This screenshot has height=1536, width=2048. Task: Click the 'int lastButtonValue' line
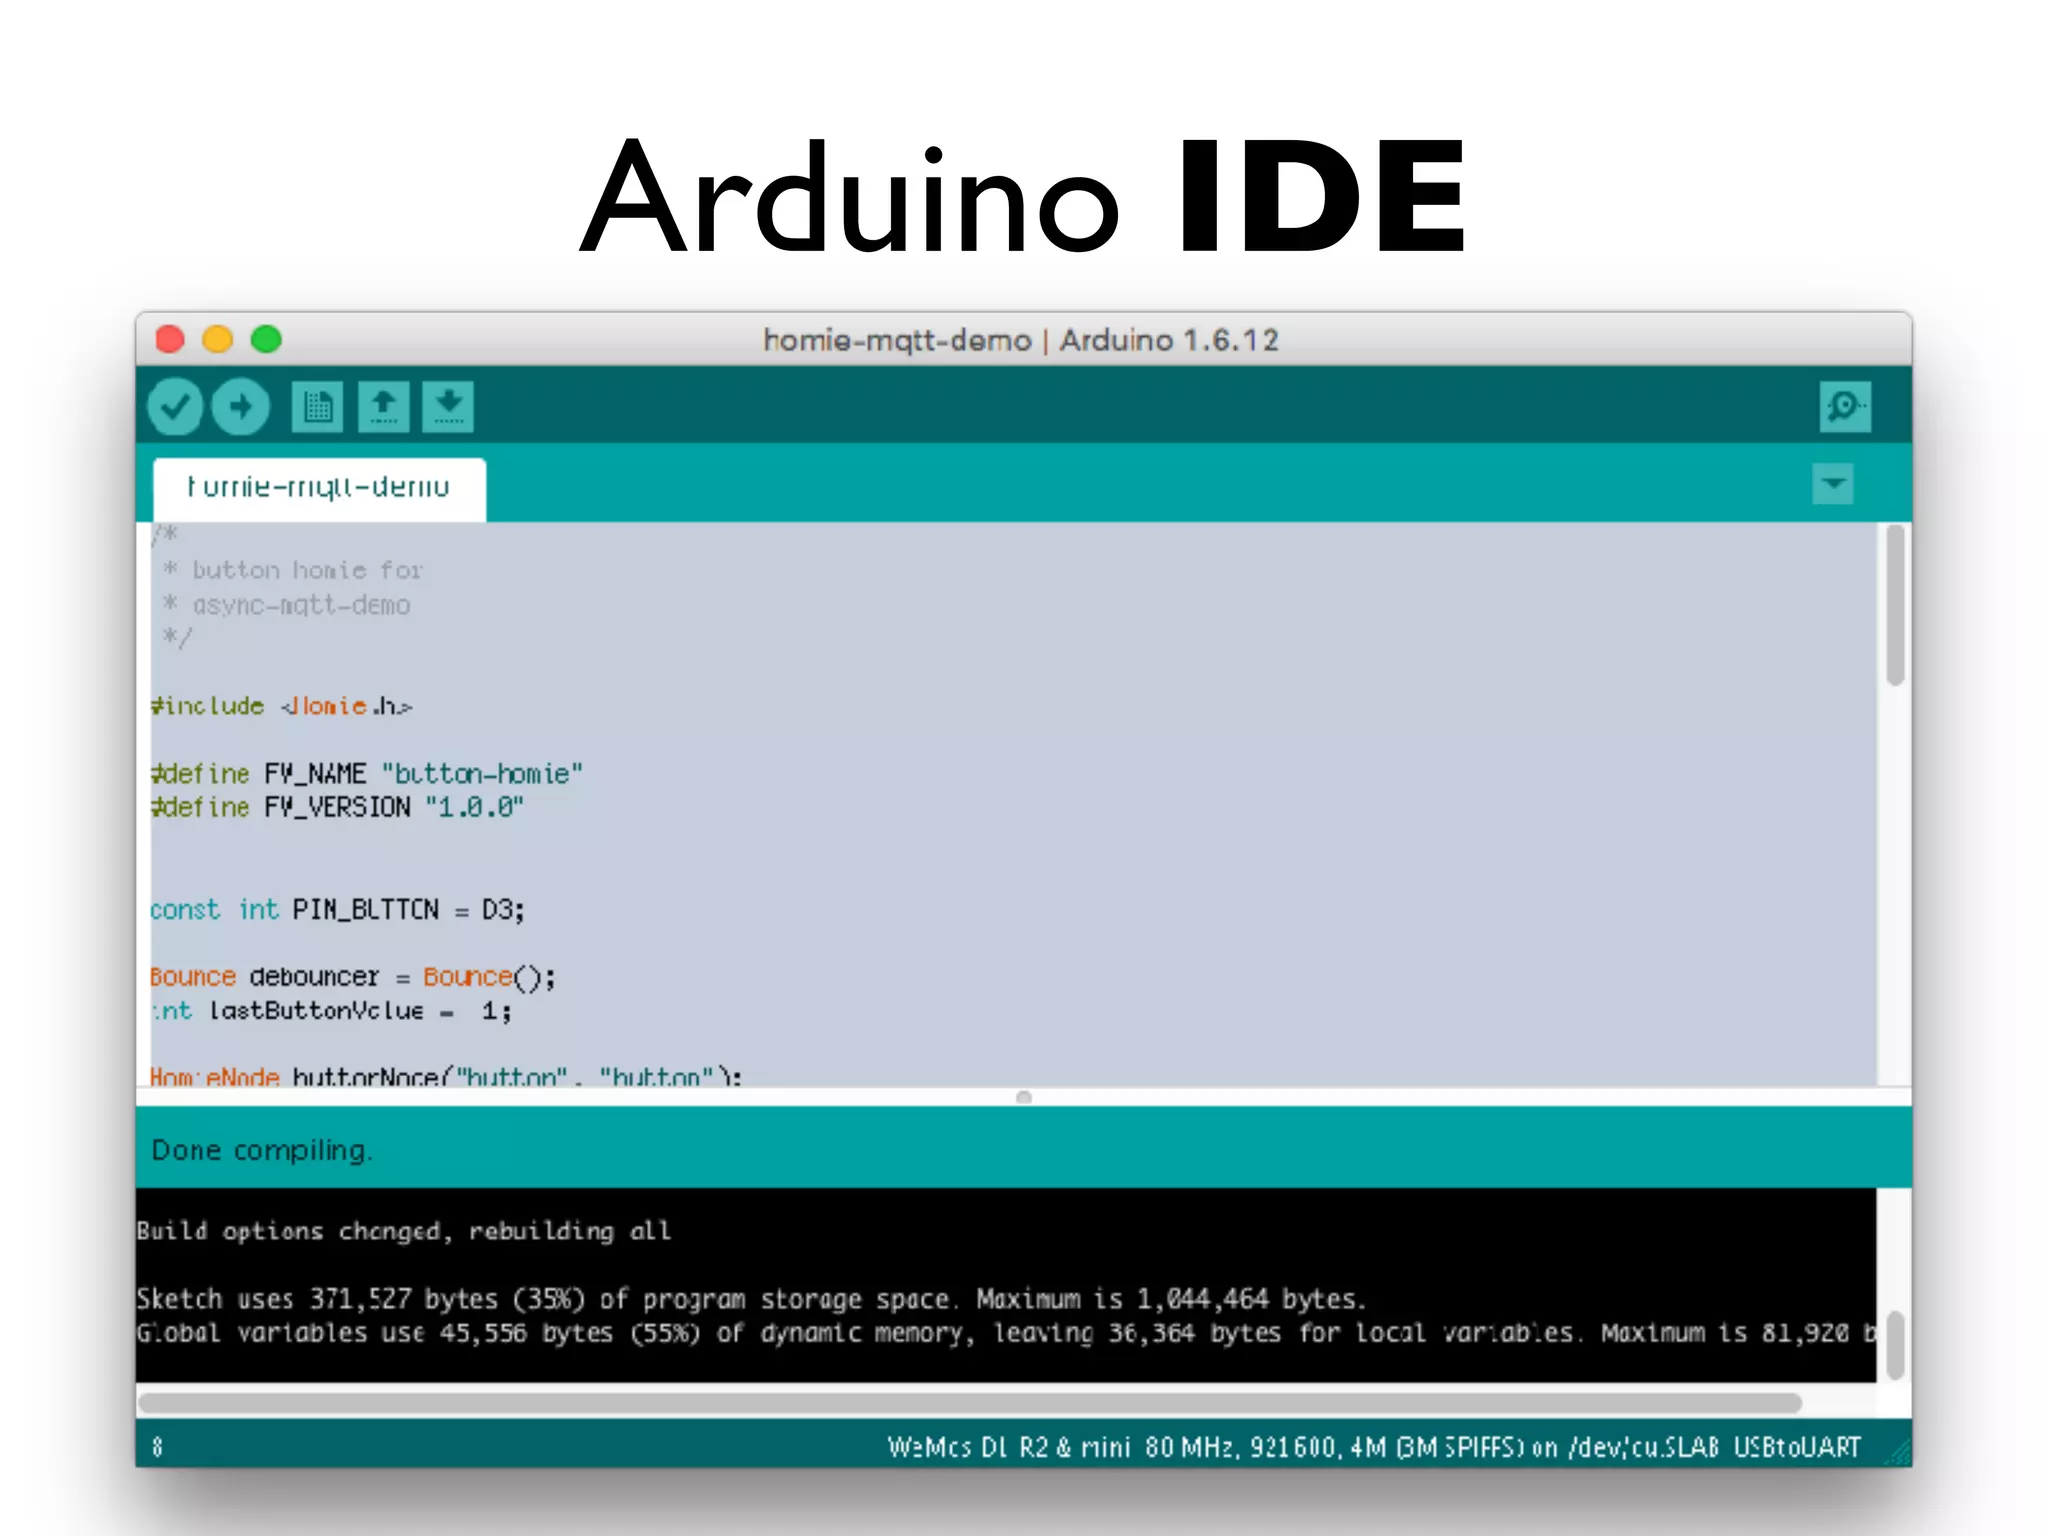(331, 1011)
